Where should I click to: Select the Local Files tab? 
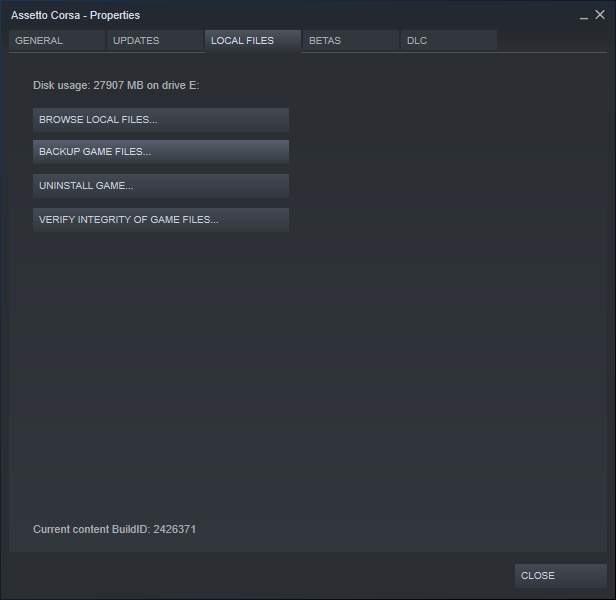coord(253,40)
